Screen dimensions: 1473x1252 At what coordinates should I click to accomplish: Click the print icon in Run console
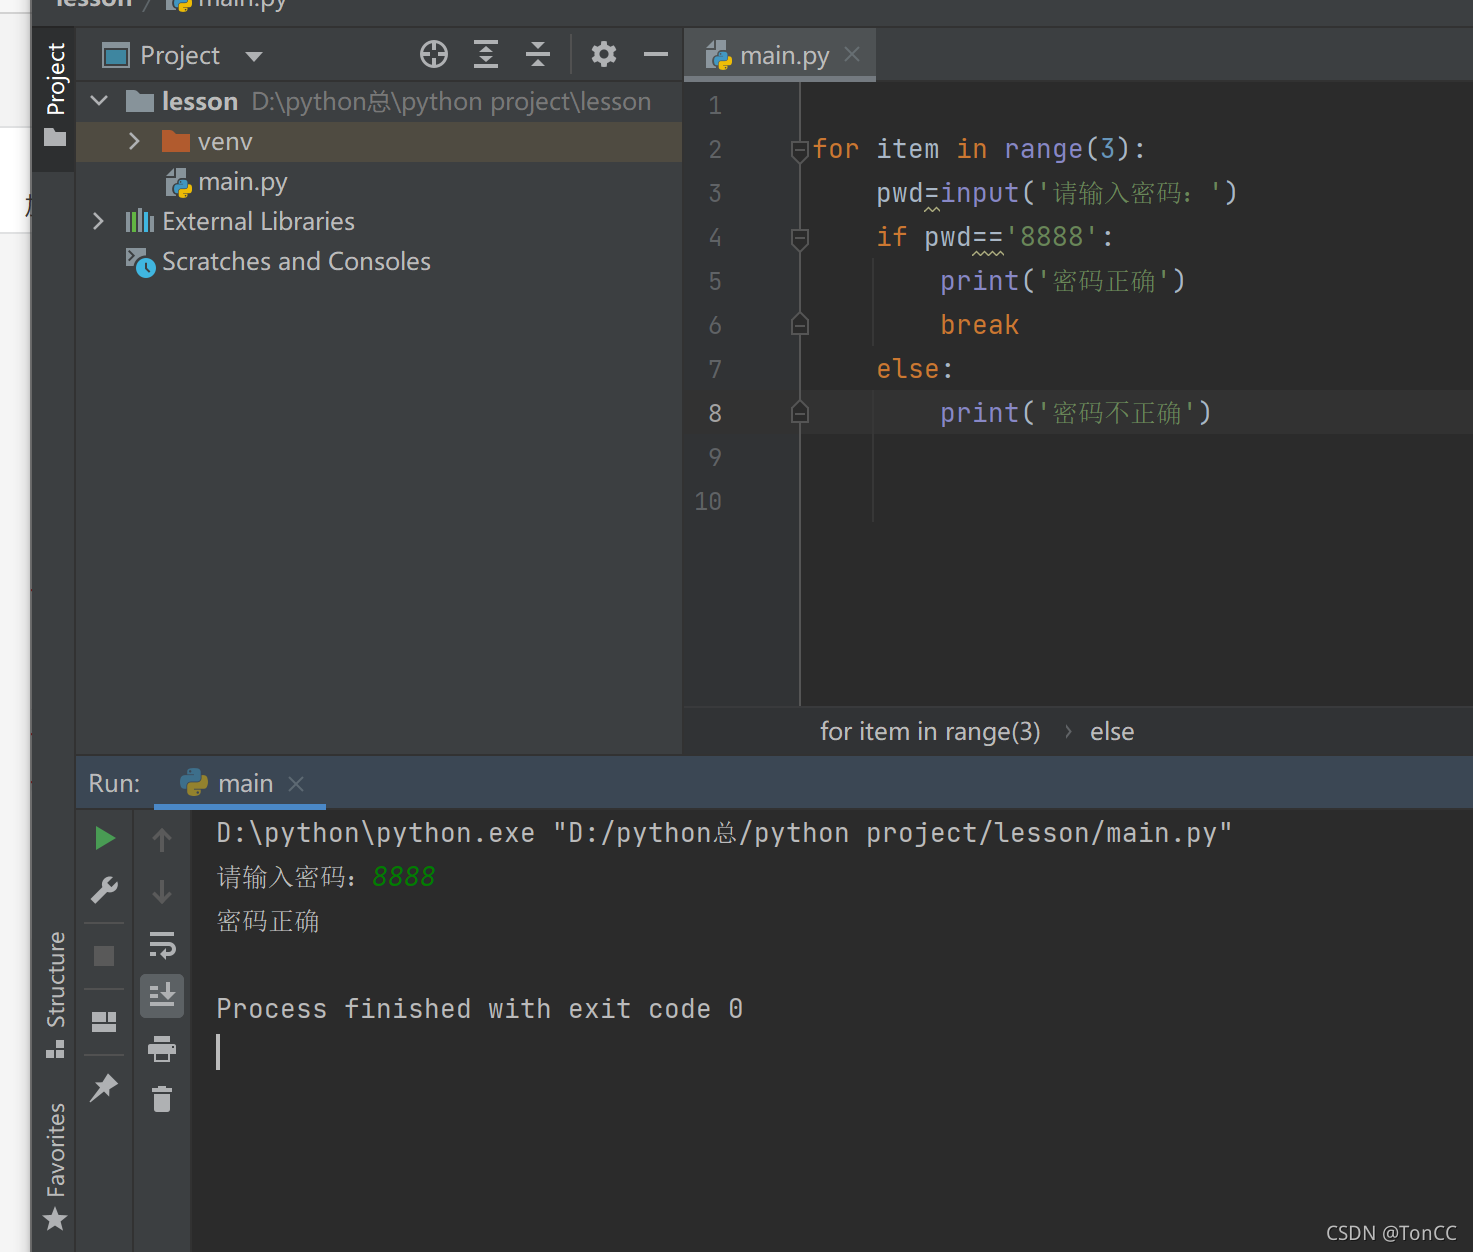[162, 1049]
